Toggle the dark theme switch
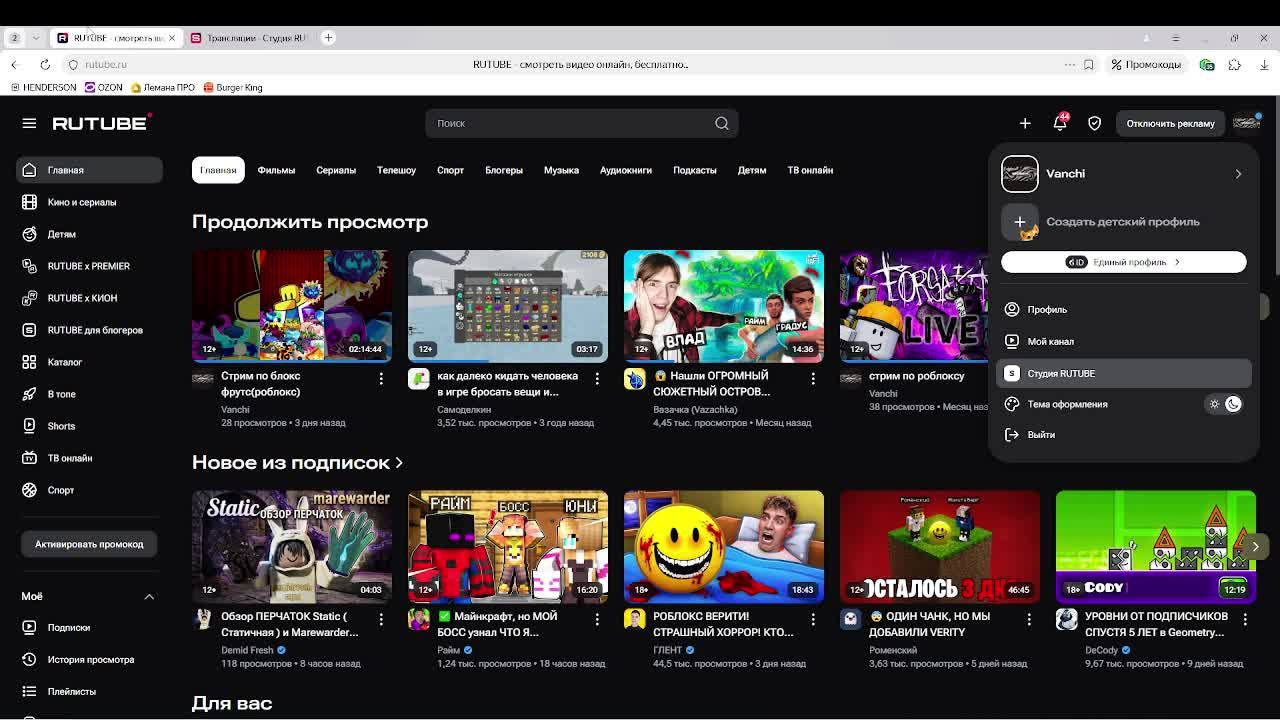 coord(1224,404)
